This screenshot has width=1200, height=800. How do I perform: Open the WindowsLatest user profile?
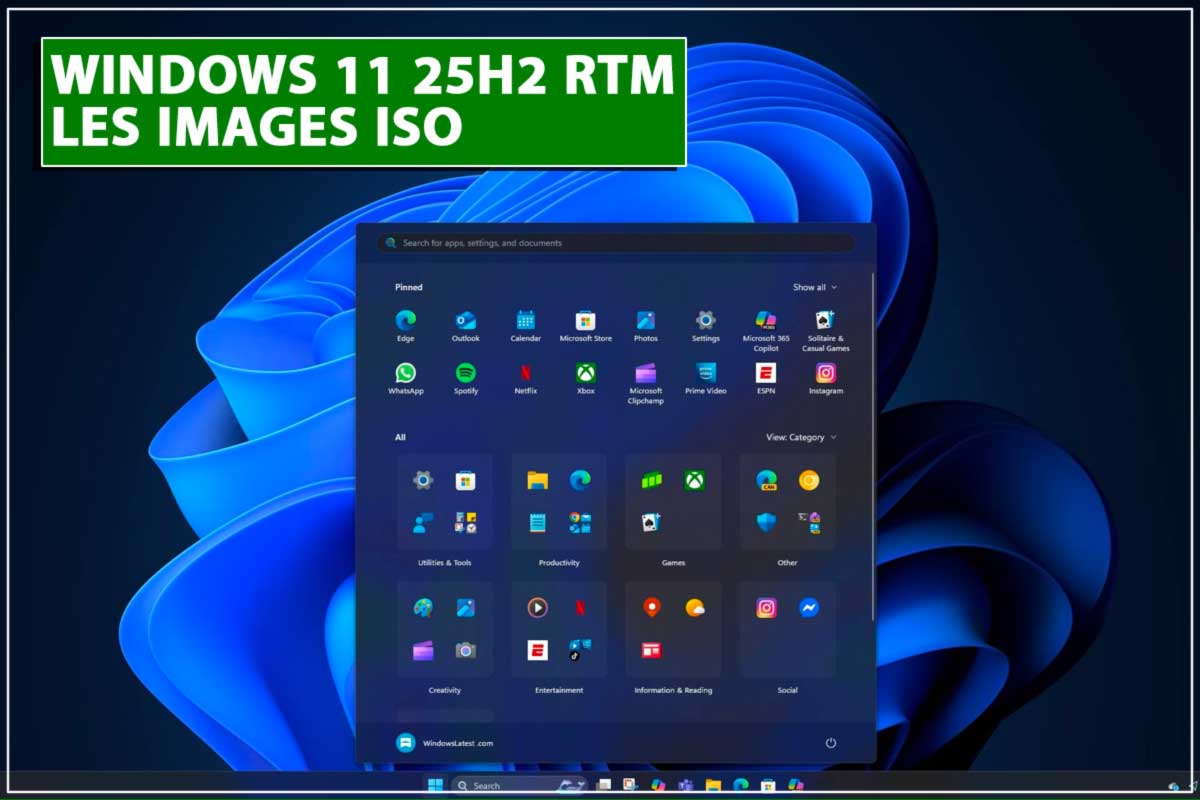[444, 743]
